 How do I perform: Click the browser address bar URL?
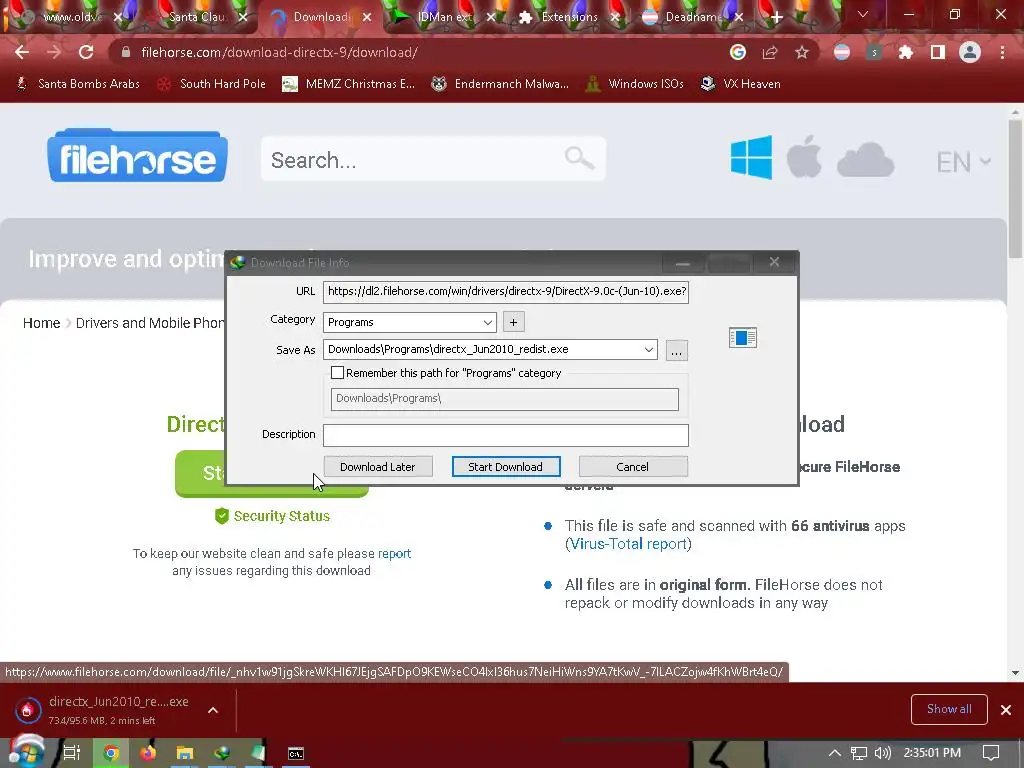[279, 52]
